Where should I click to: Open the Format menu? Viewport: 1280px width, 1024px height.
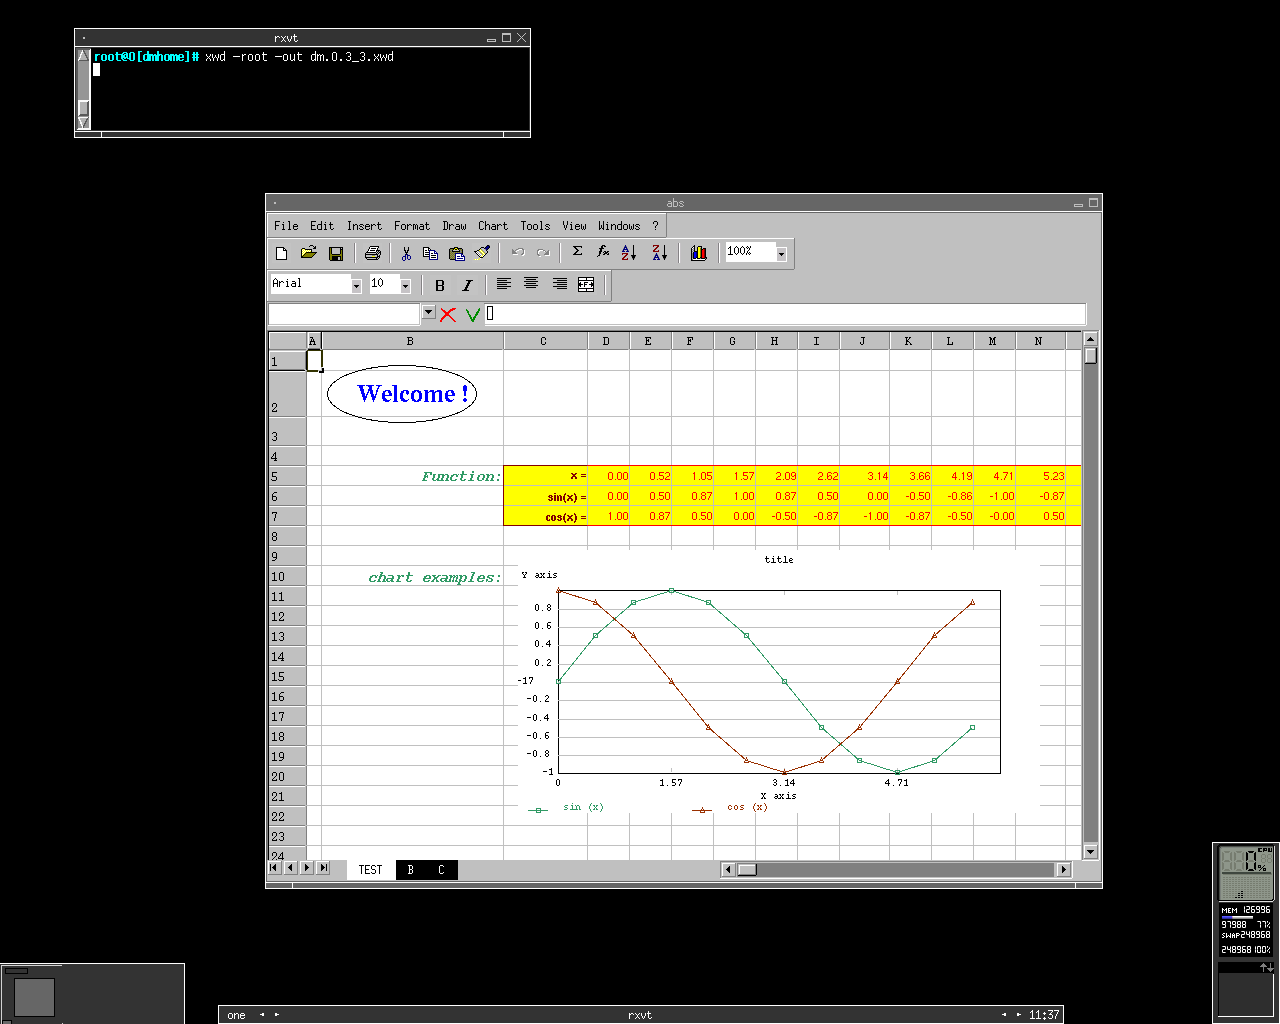pyautogui.click(x=412, y=226)
